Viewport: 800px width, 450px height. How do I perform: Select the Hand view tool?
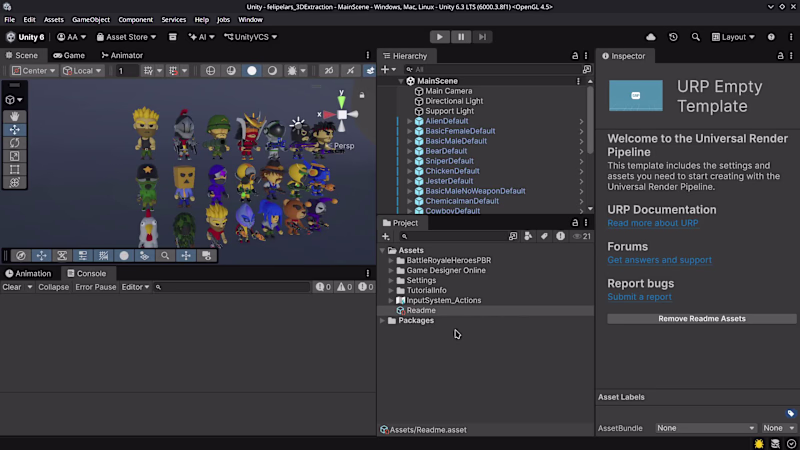click(x=14, y=117)
